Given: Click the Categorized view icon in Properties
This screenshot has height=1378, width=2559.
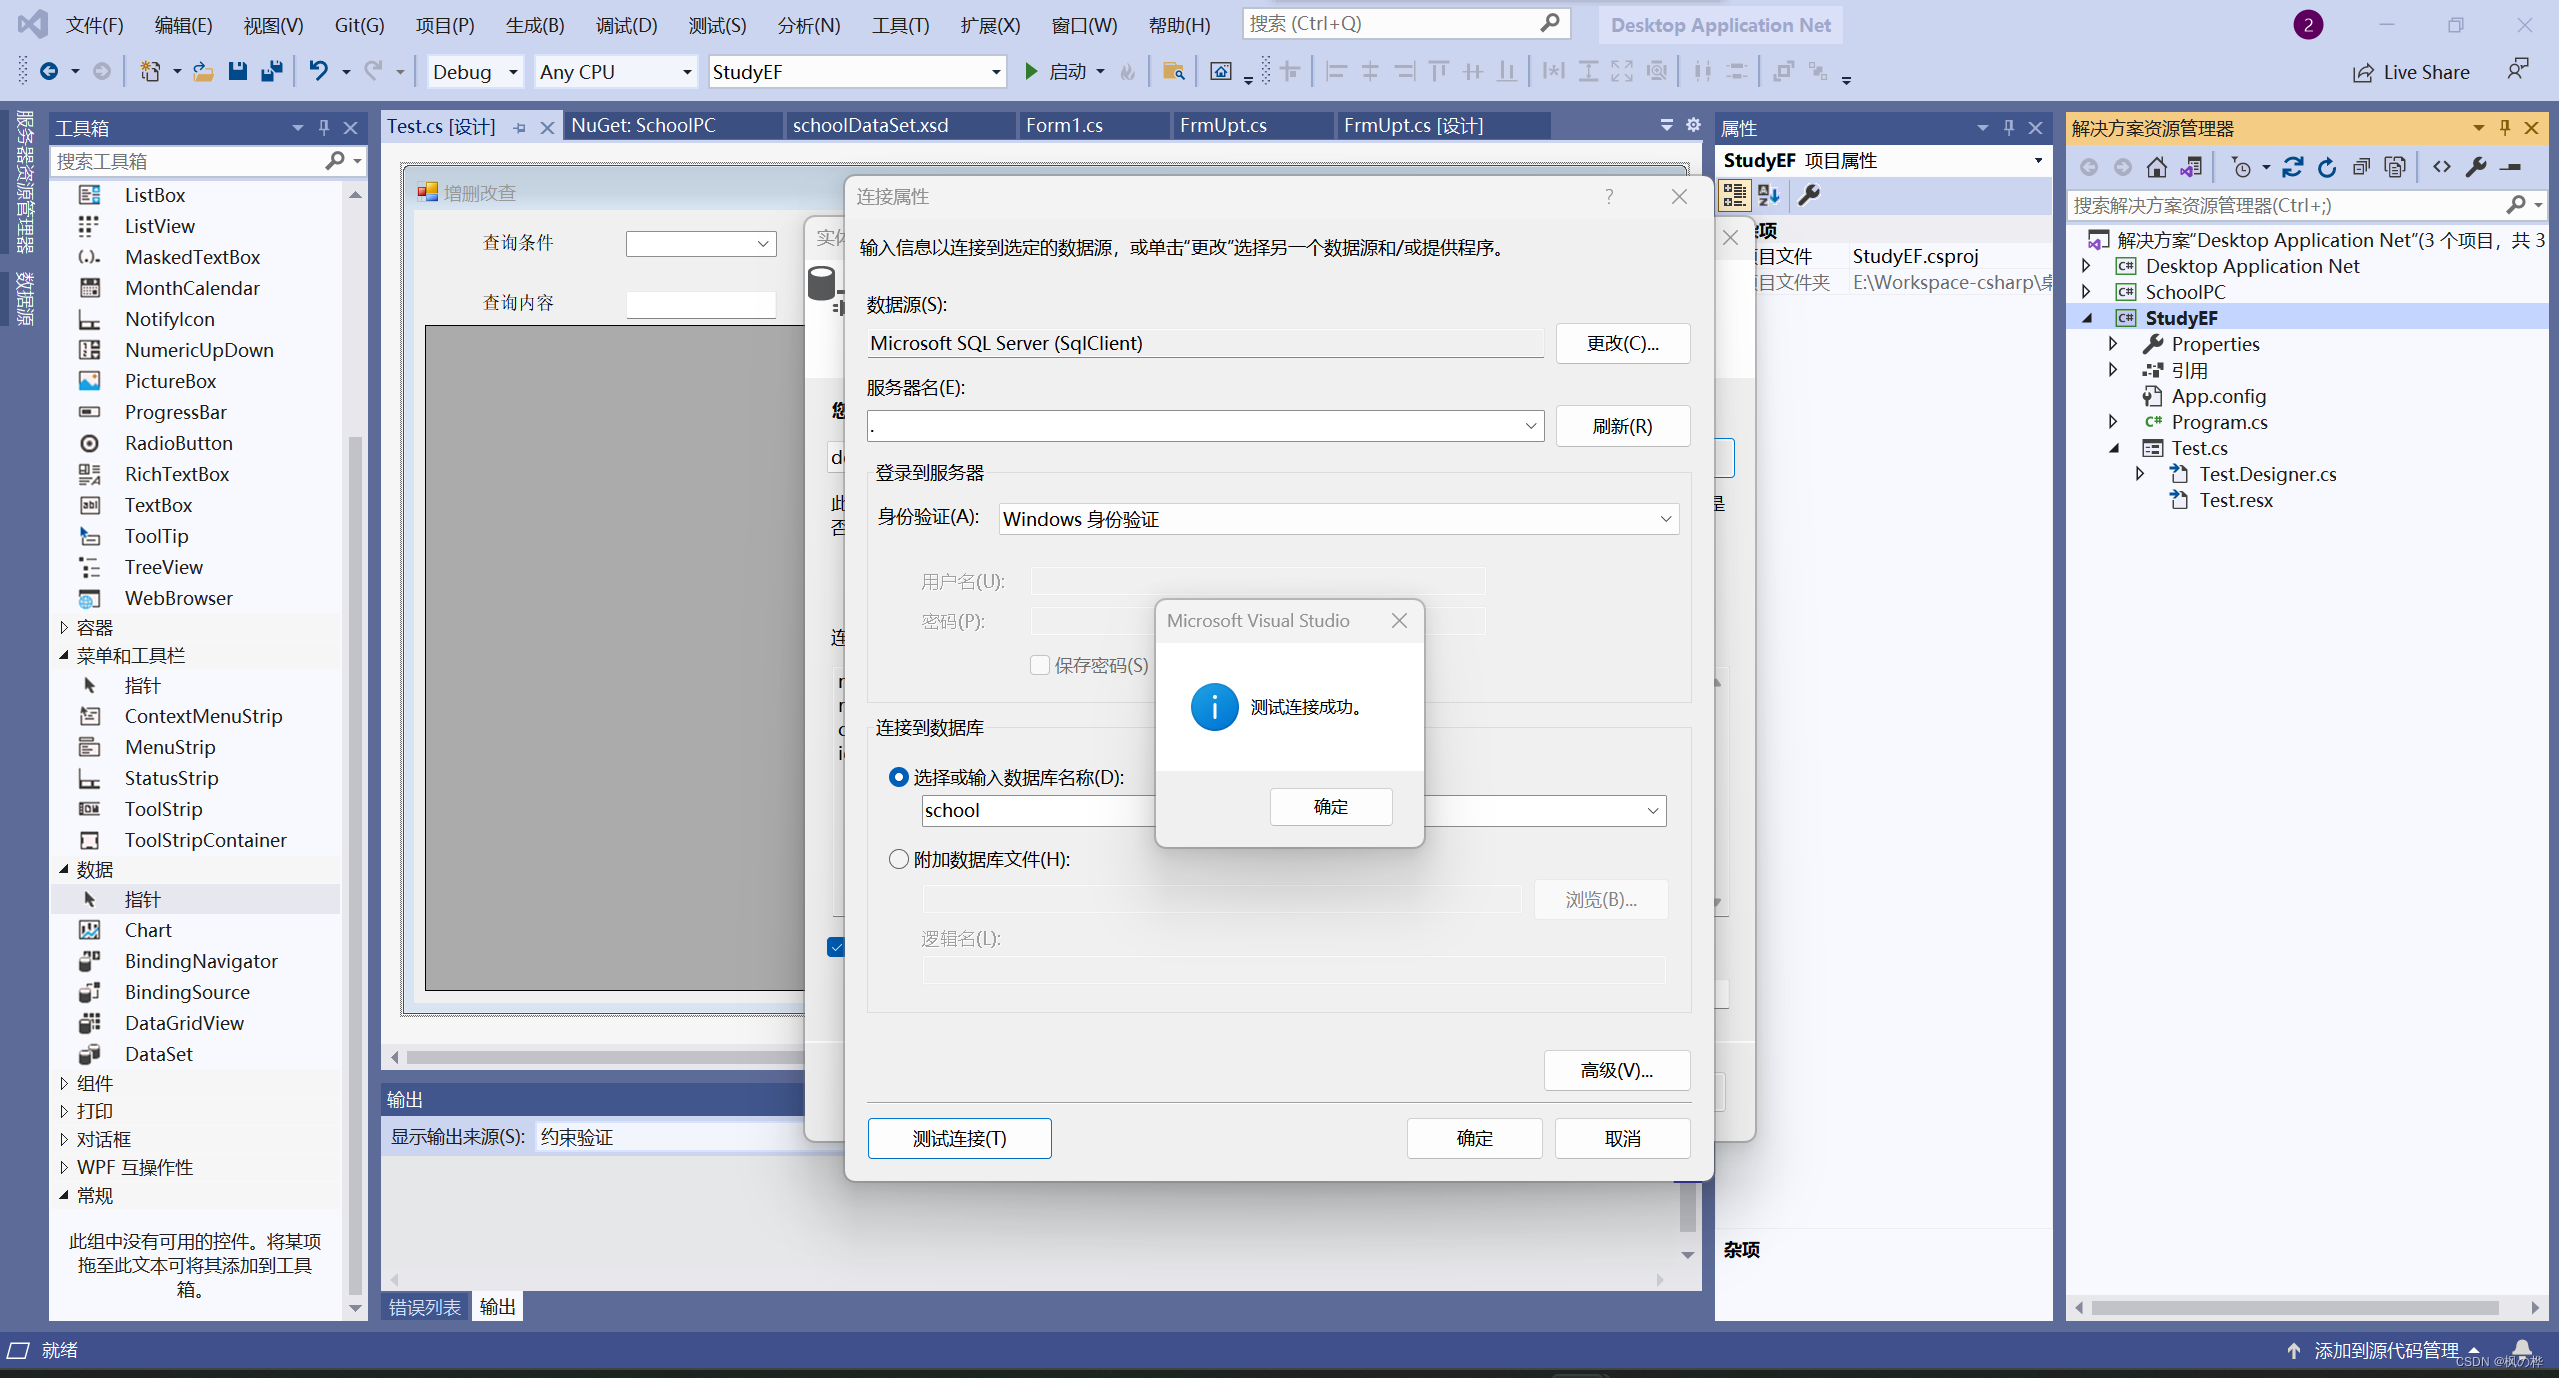Looking at the screenshot, I should click(x=1735, y=195).
